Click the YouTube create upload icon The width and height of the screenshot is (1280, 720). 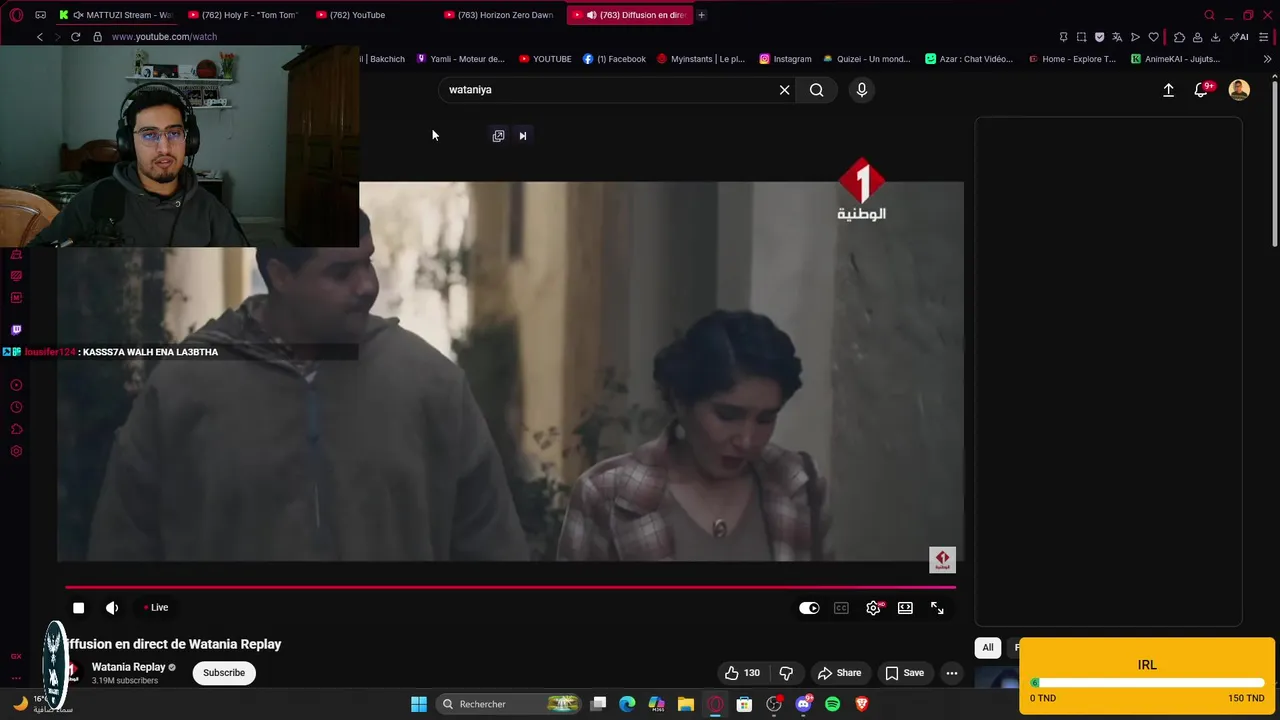1168,90
